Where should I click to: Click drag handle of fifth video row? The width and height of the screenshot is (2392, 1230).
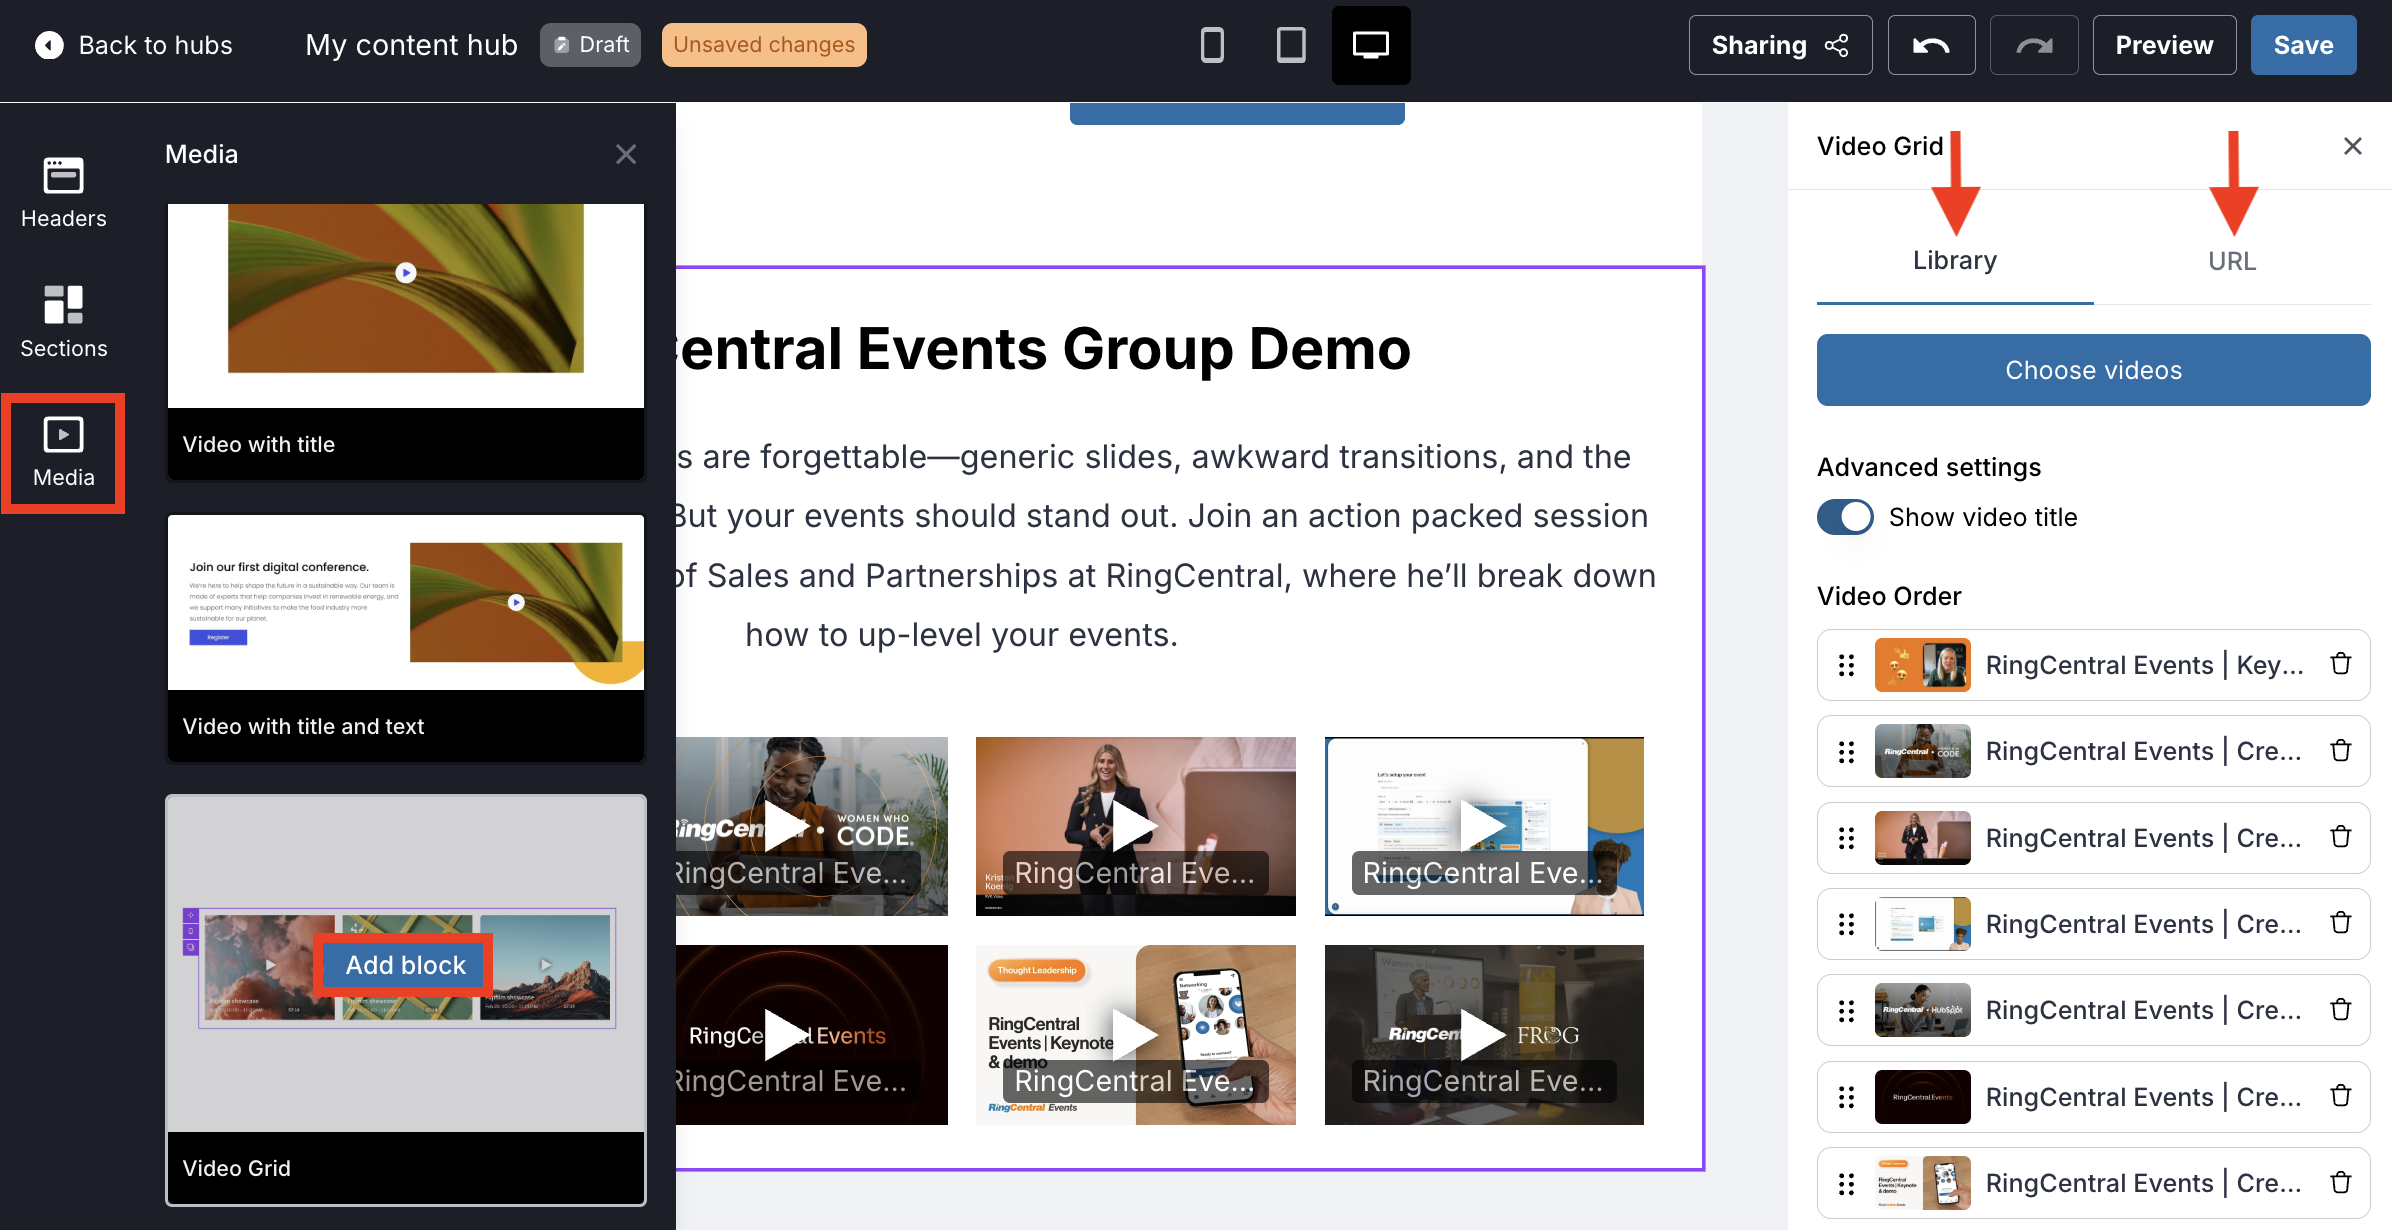pos(1846,1011)
